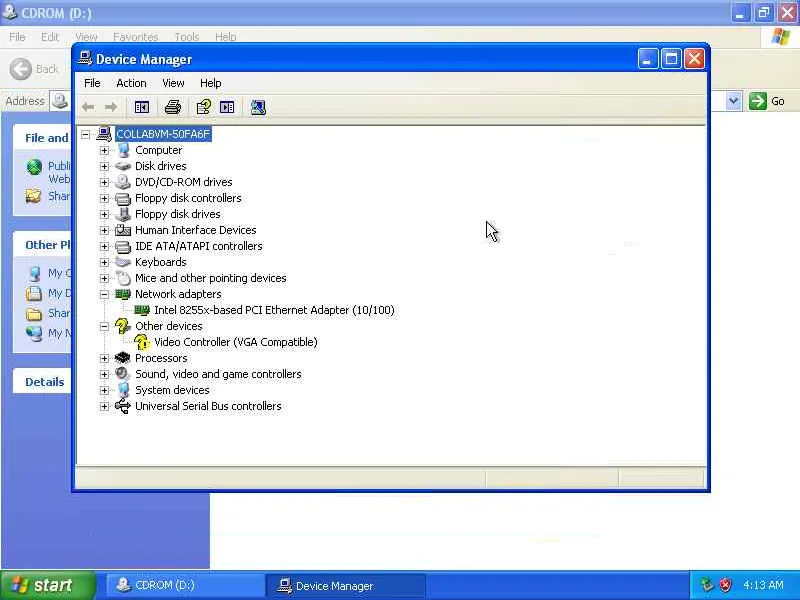800x600 pixels.
Task: Click the Network adapters category icon
Action: click(123, 294)
